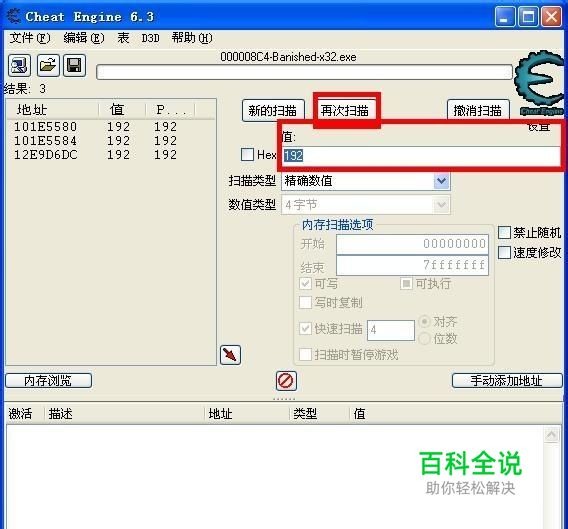
Task: Save the table with the floppy disk icon
Action: (x=75, y=66)
